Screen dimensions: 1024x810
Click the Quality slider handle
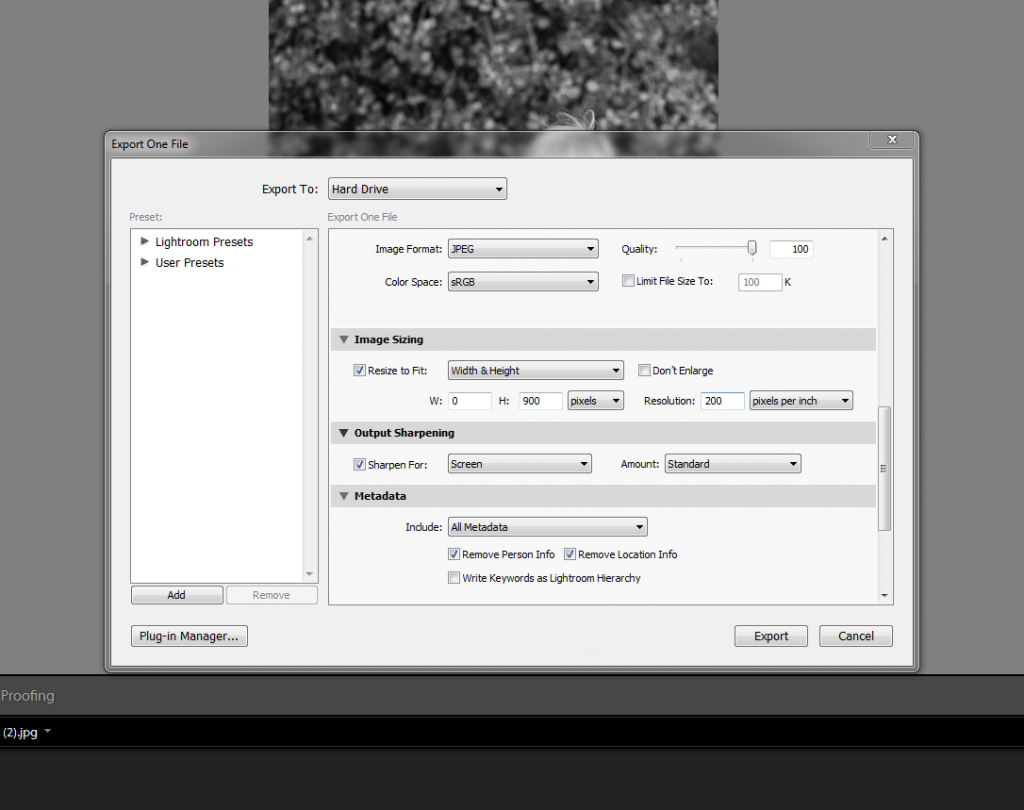tap(752, 248)
